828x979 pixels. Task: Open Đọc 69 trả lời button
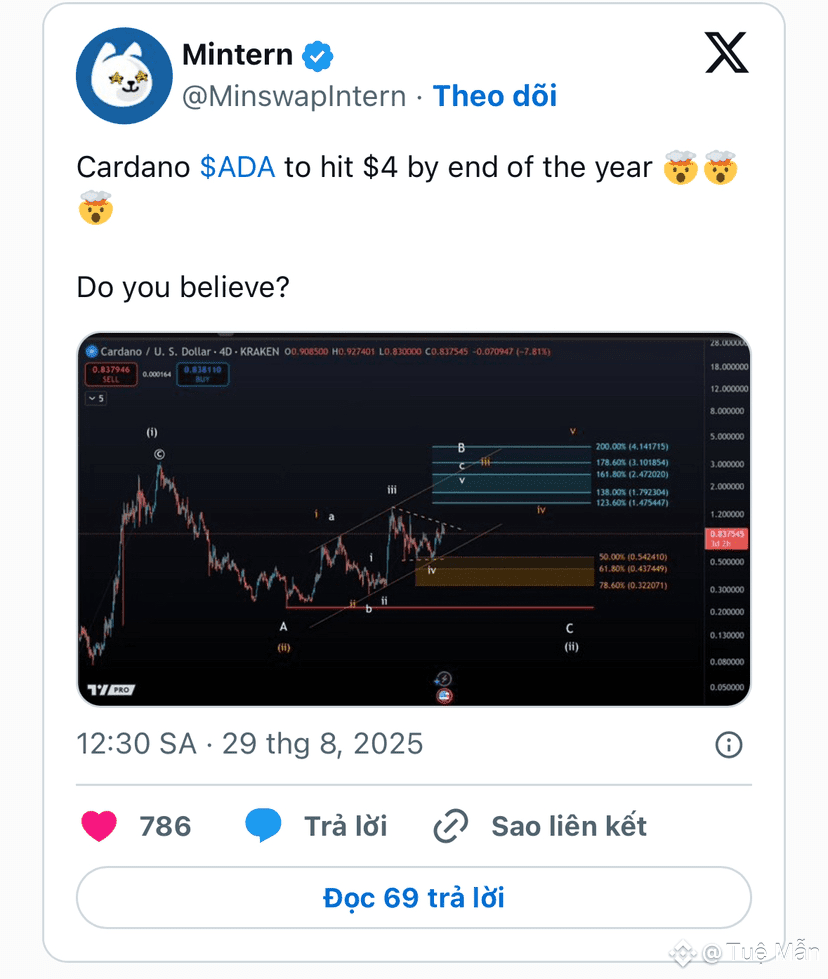[413, 897]
